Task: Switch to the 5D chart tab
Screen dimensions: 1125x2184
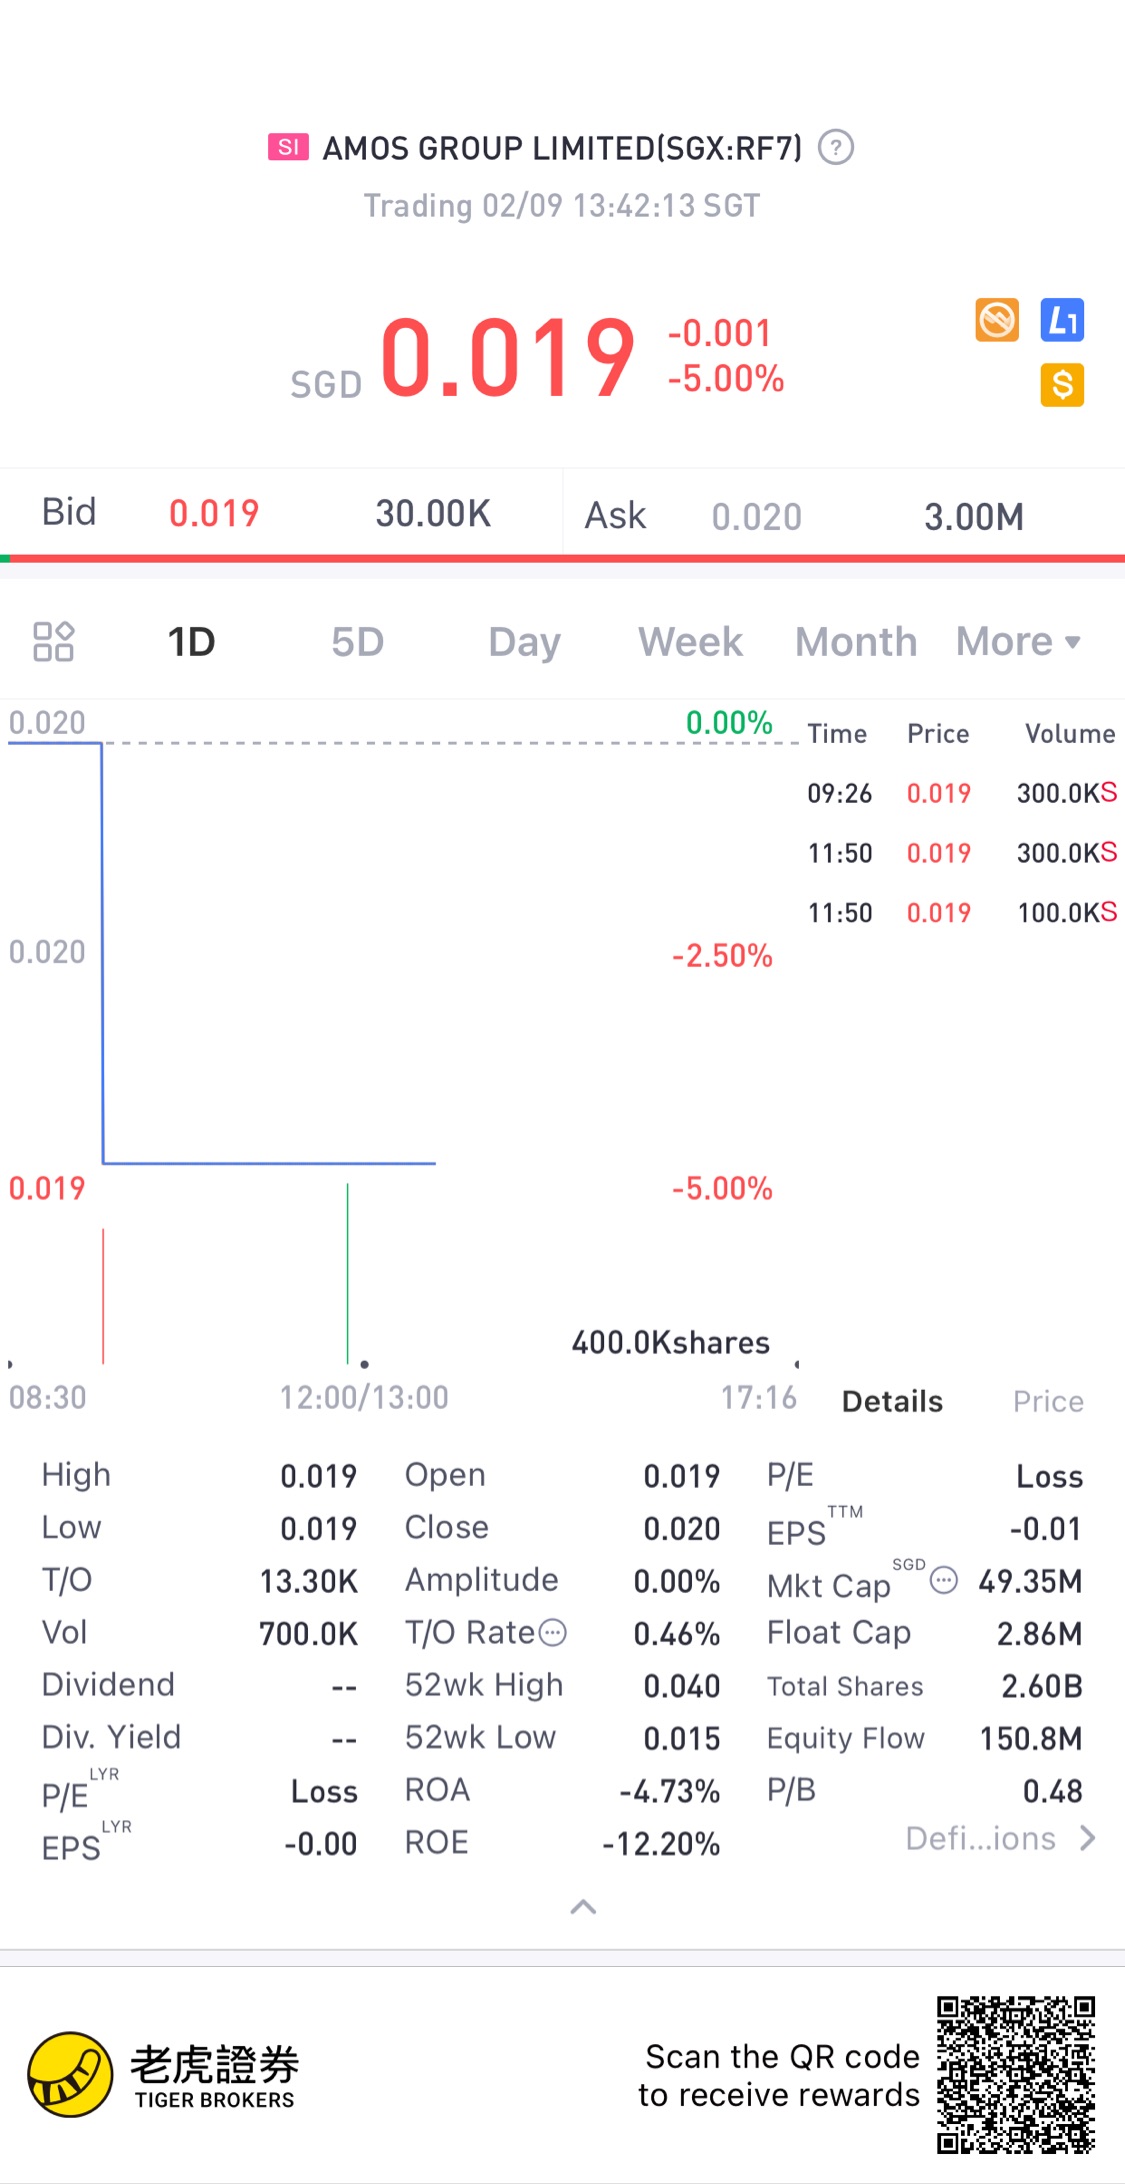Action: click(358, 642)
